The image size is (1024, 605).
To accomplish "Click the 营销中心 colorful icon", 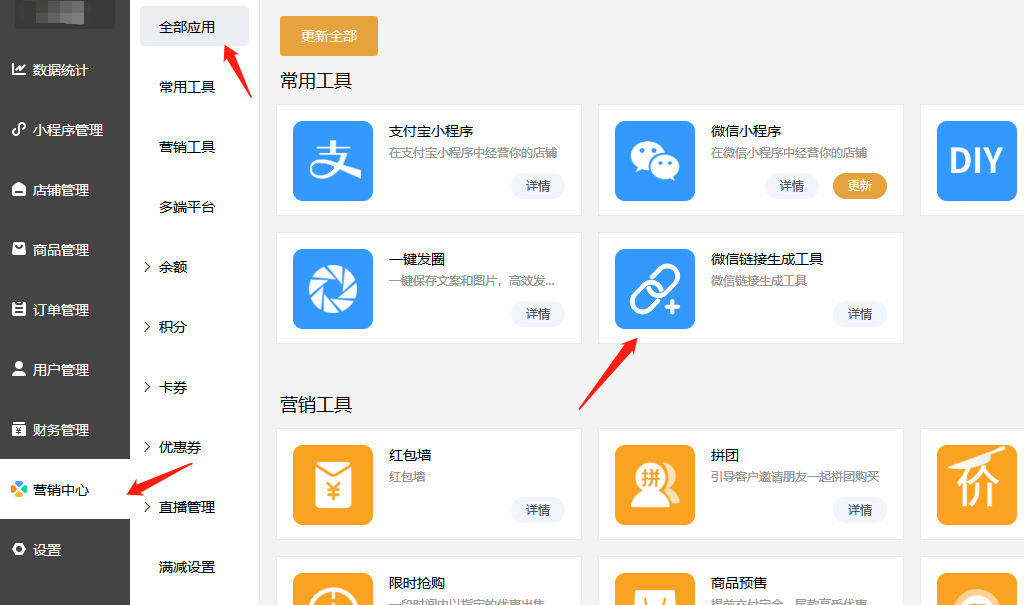I will click(19, 489).
